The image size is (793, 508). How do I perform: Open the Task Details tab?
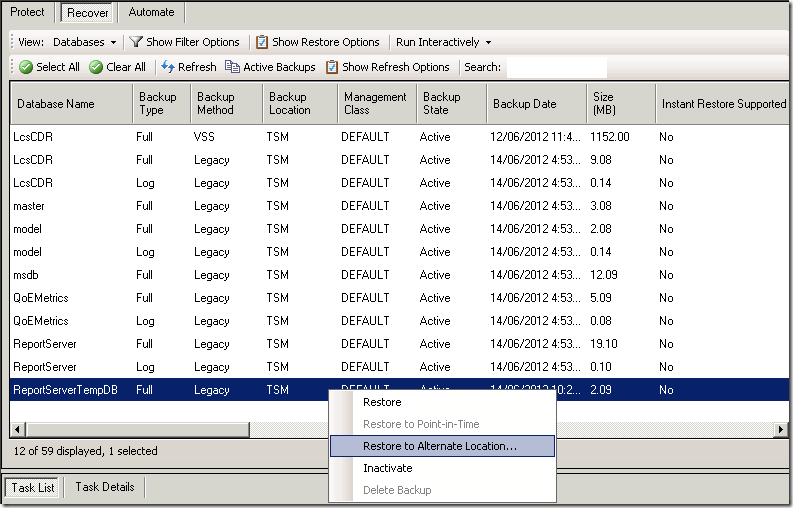coord(106,487)
